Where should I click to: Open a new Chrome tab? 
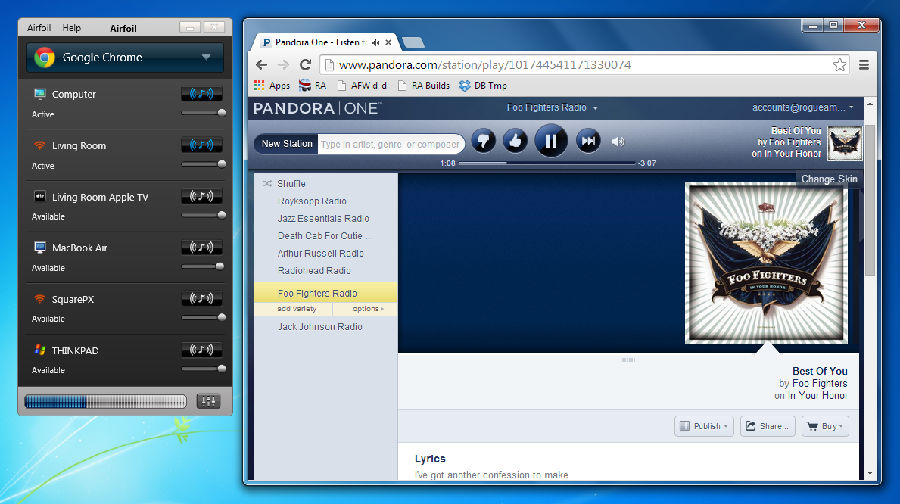tap(413, 42)
